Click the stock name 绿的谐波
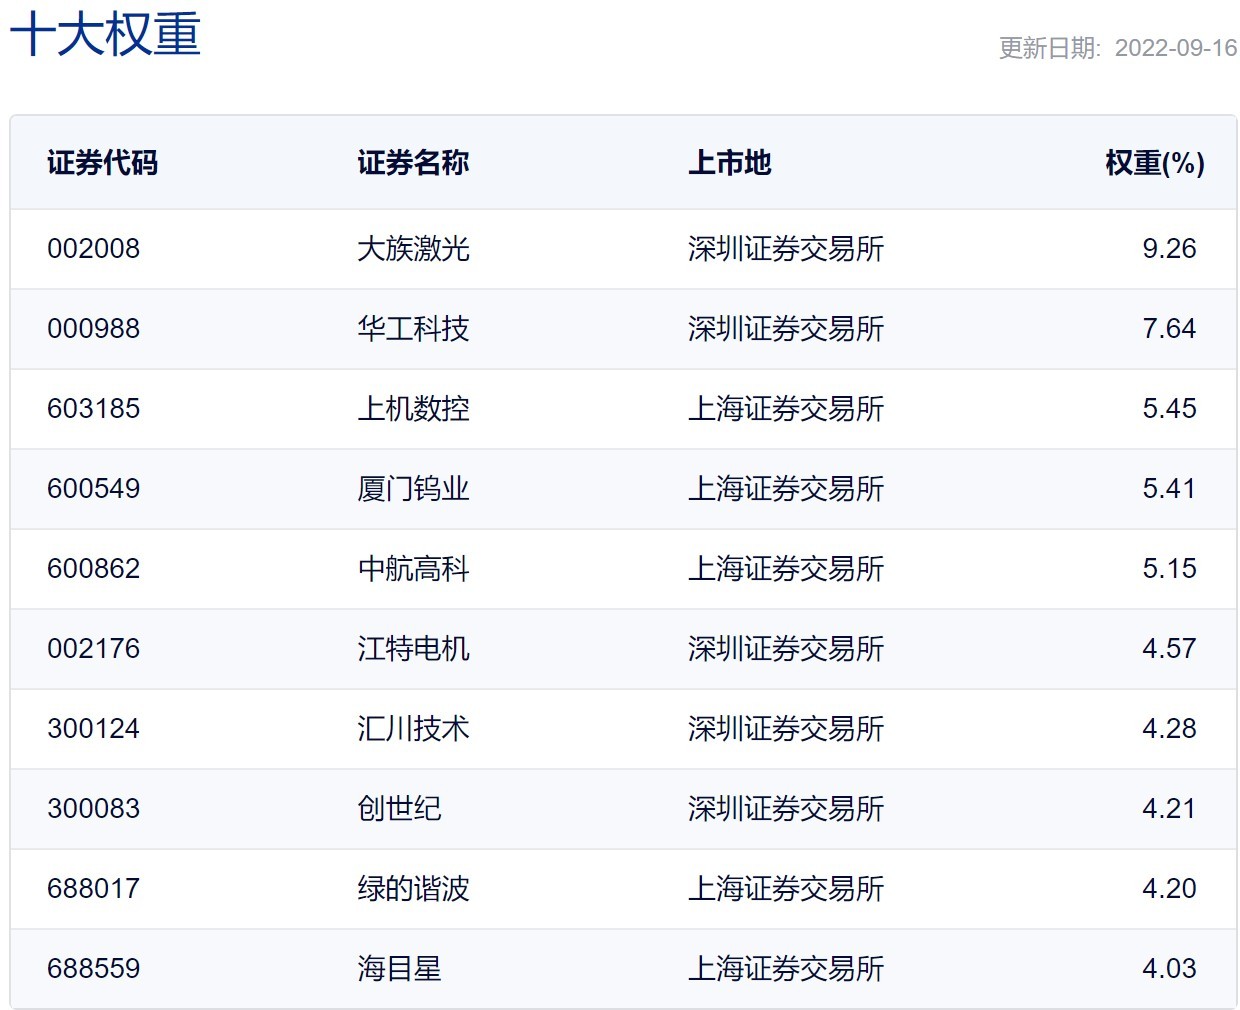 pos(413,889)
